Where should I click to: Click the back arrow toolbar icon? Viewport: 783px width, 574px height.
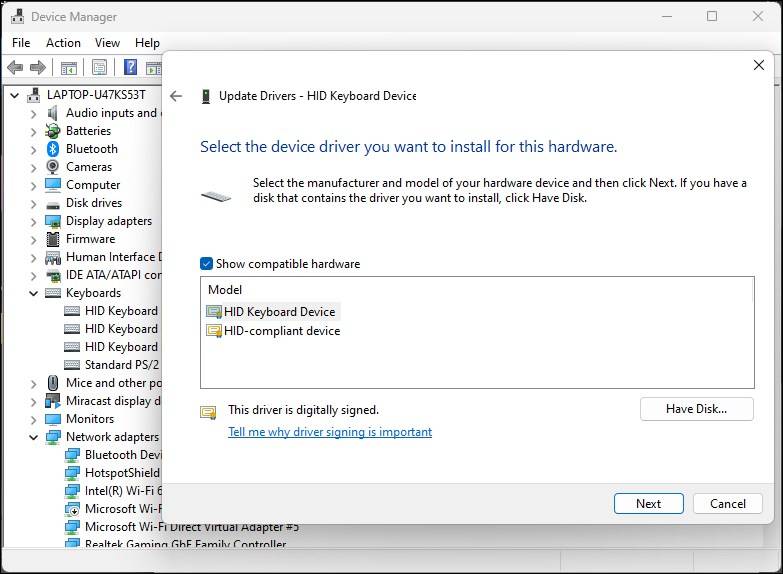15,67
